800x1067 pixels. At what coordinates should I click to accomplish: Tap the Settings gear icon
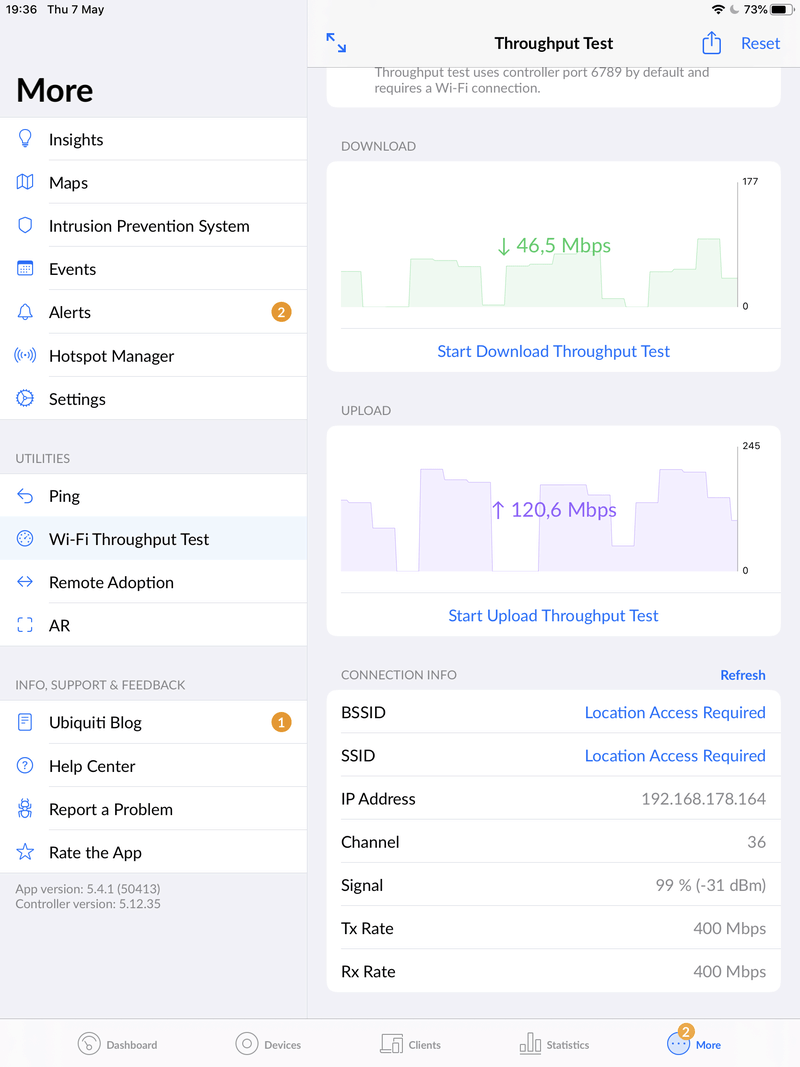coord(25,399)
